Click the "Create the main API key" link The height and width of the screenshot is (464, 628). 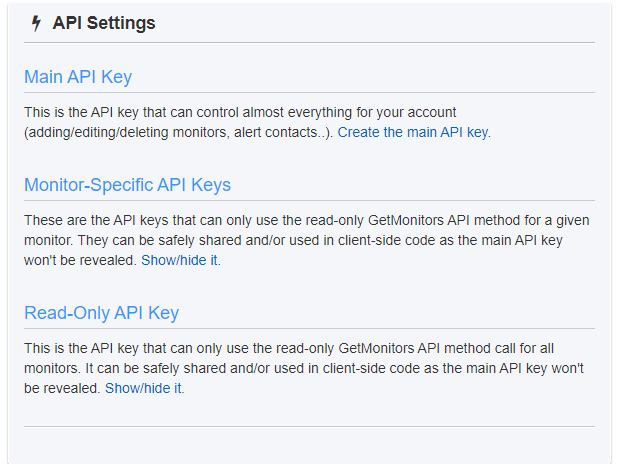(x=413, y=132)
